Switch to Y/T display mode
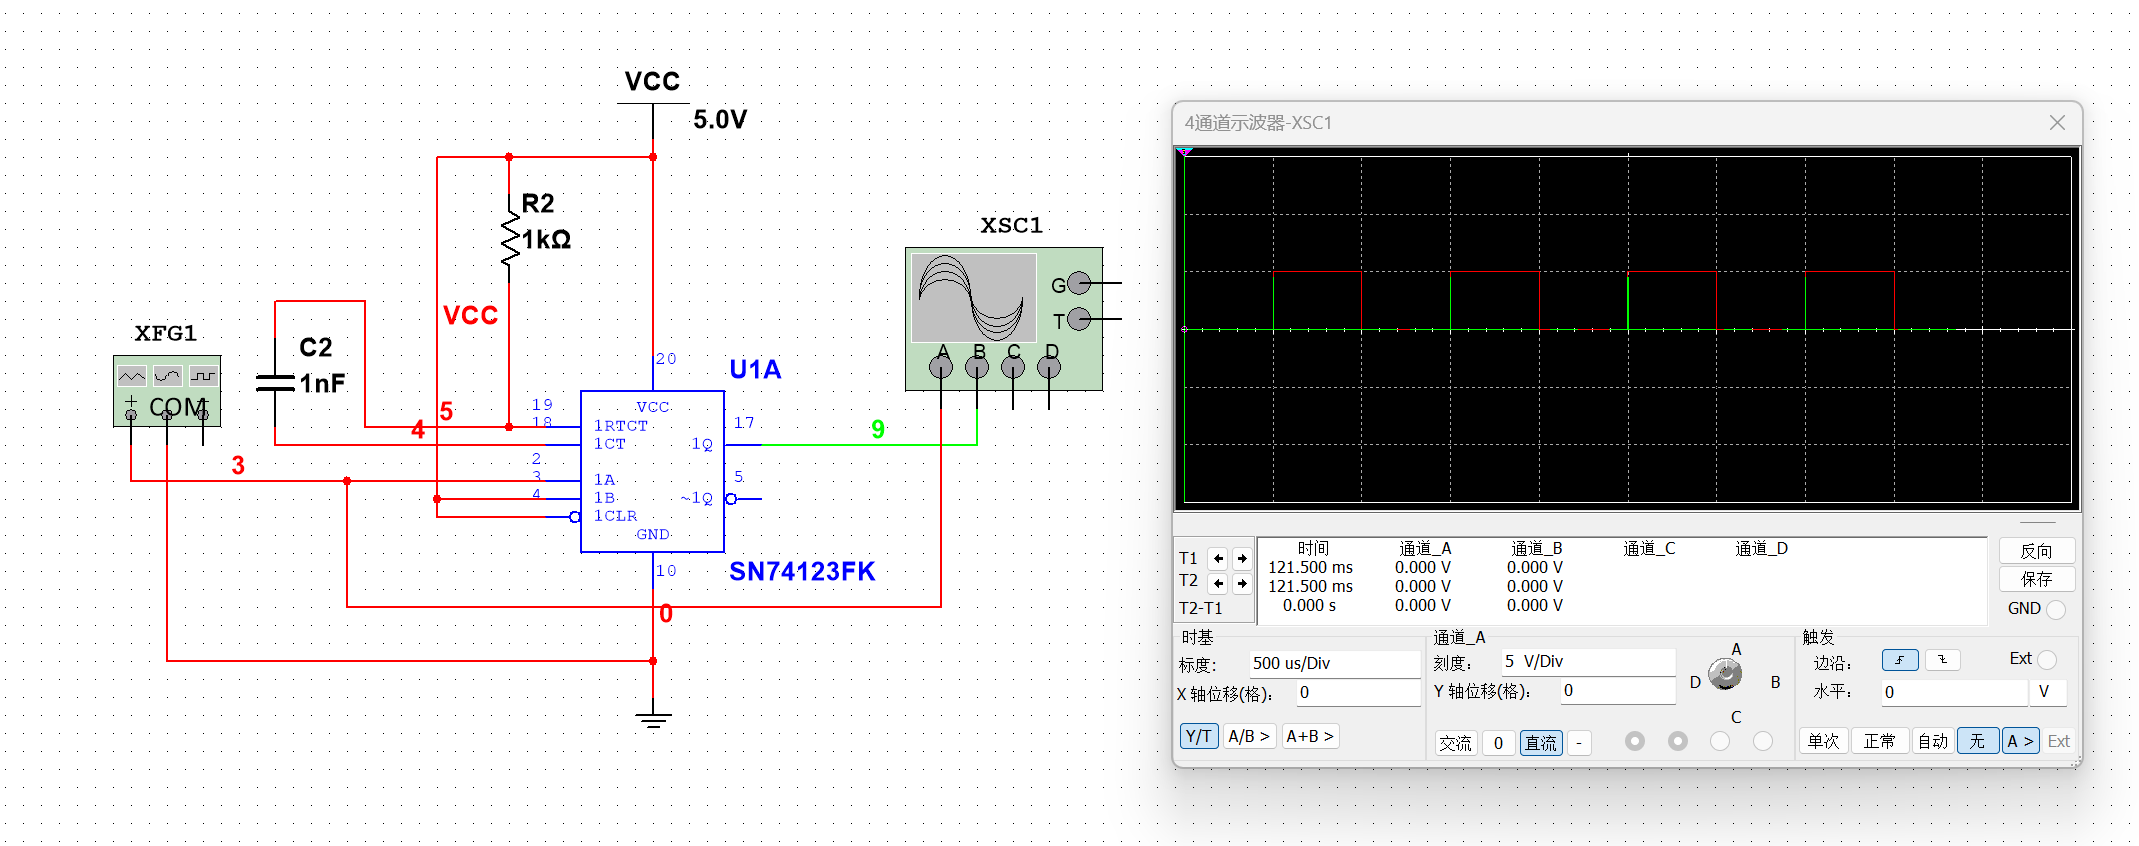The height and width of the screenshot is (846, 2139). 1198,737
